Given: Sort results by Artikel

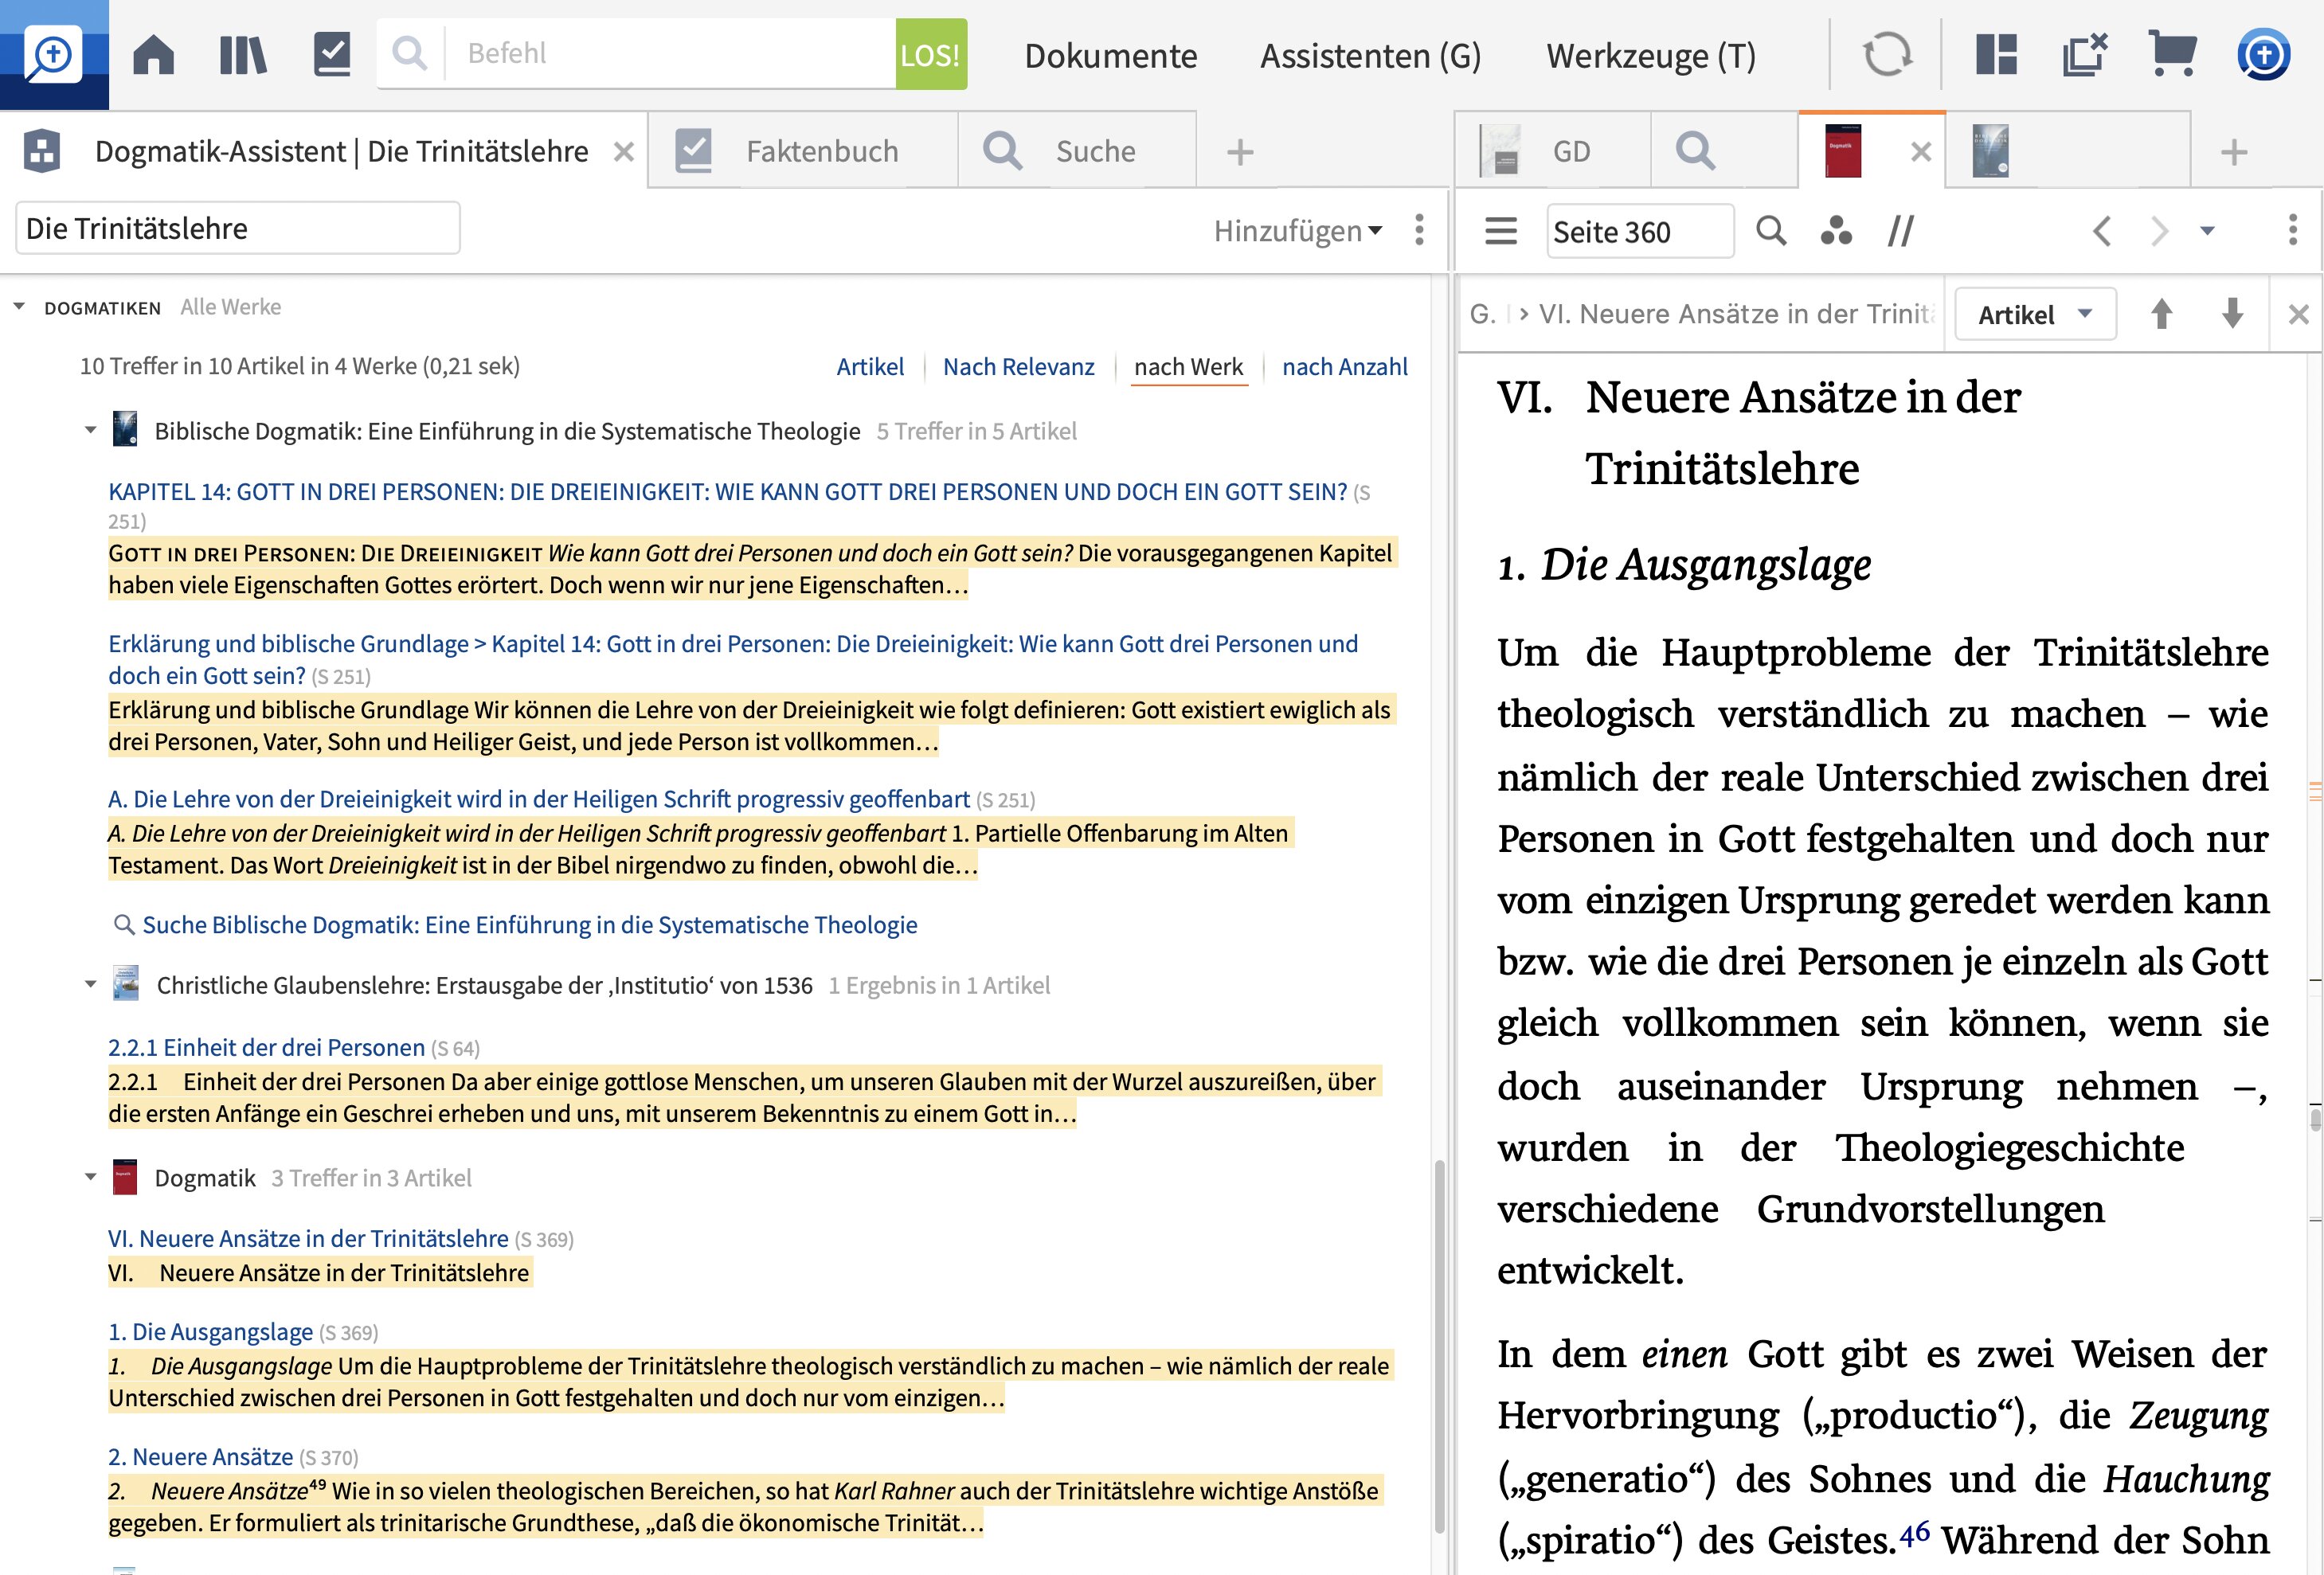Looking at the screenshot, I should pyautogui.click(x=870, y=367).
